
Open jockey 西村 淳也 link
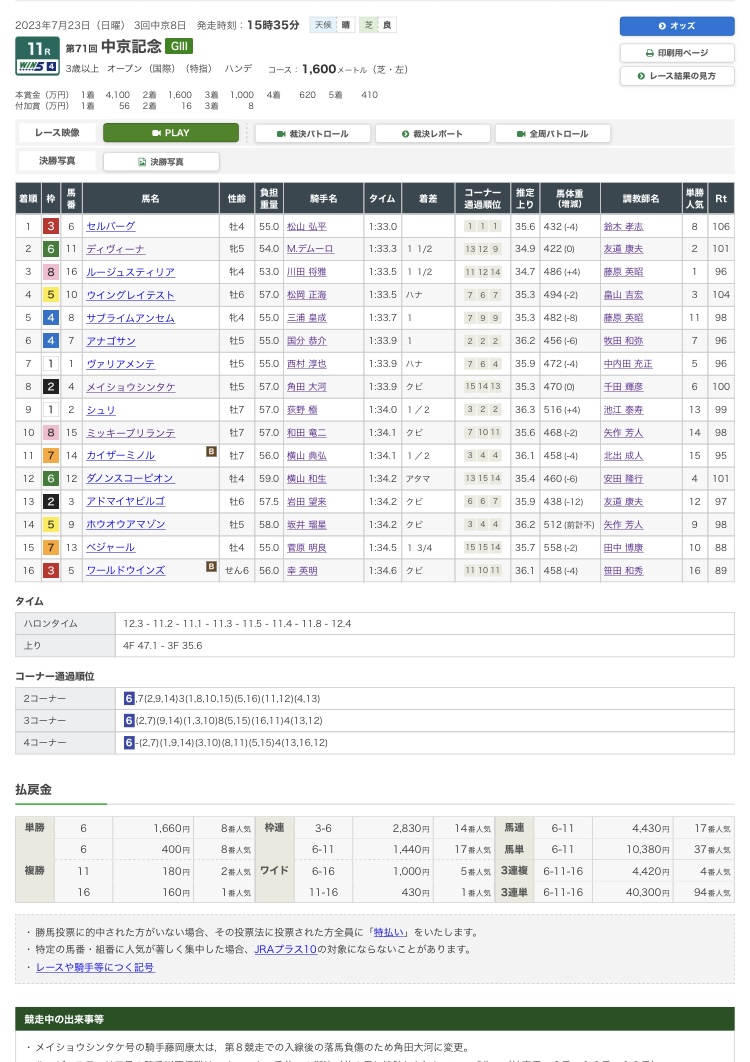click(306, 364)
